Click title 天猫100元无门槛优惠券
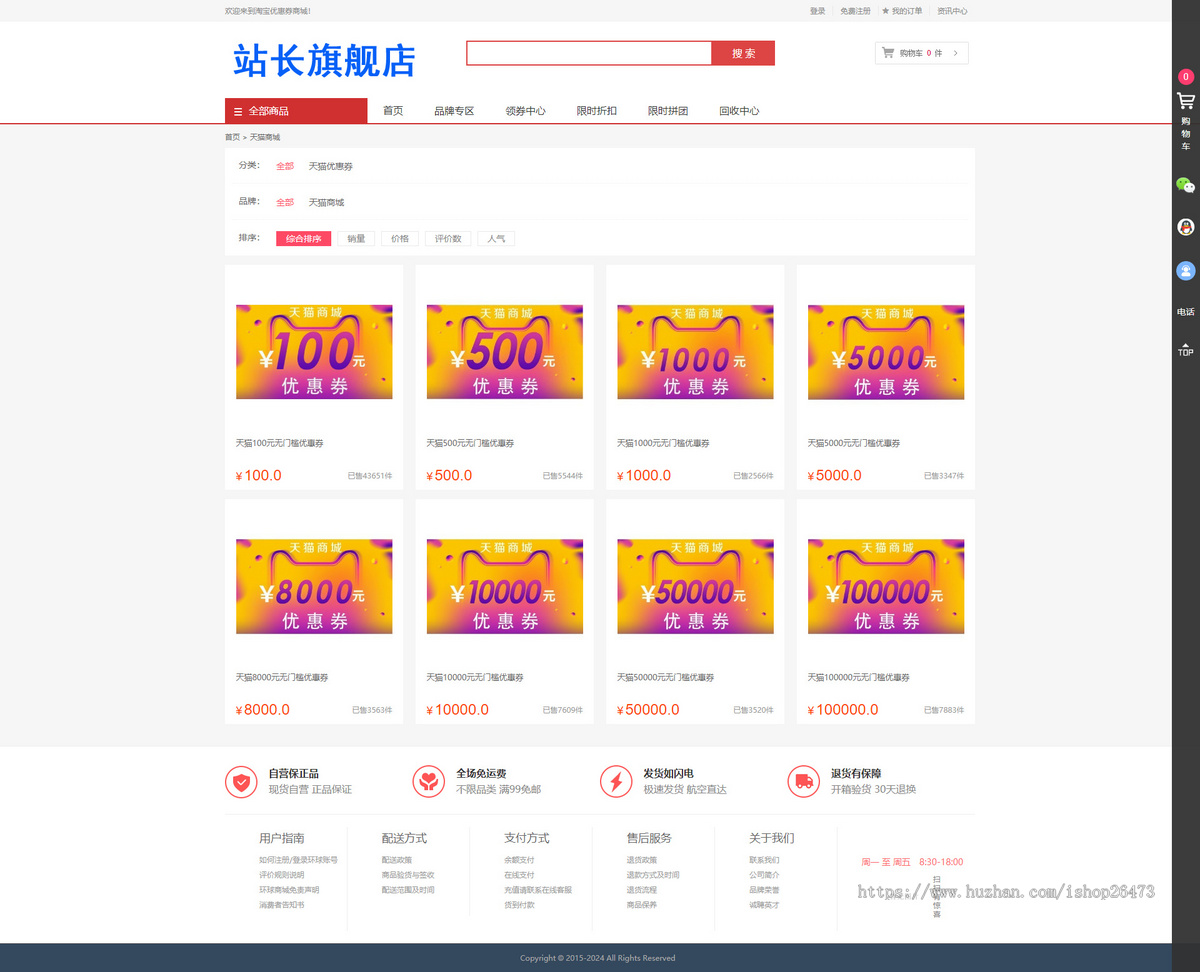This screenshot has width=1200, height=972. pos(280,443)
